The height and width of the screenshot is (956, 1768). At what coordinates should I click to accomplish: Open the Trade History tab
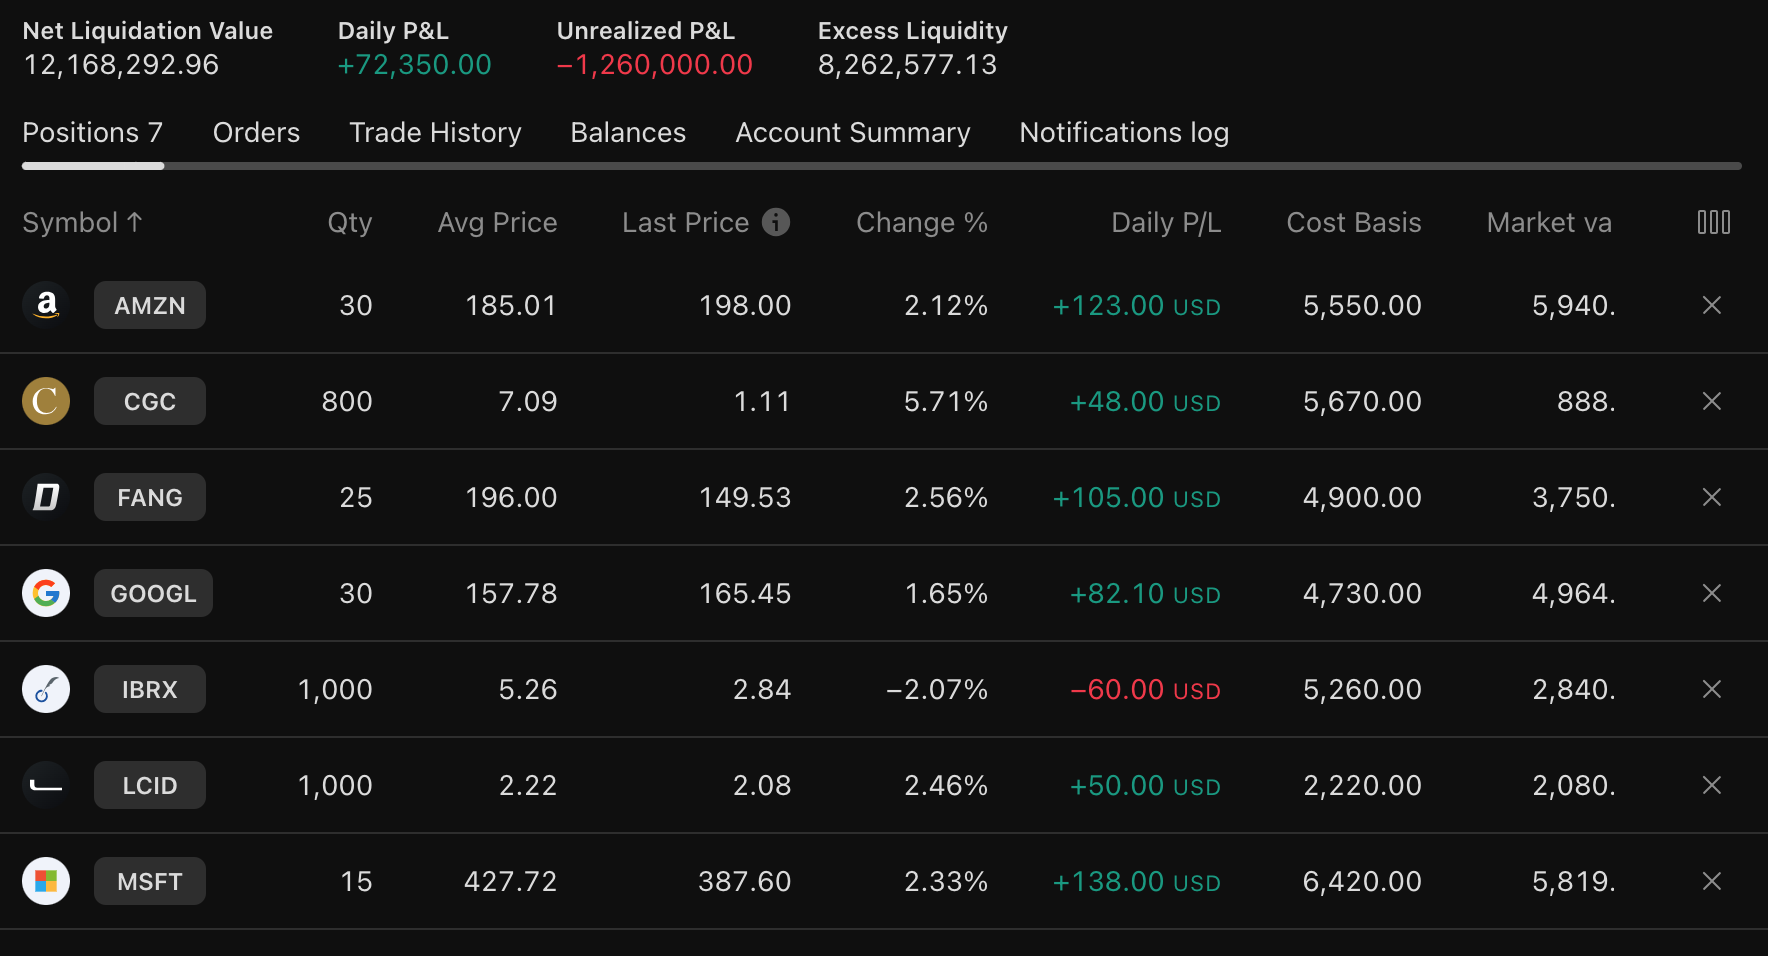[435, 133]
